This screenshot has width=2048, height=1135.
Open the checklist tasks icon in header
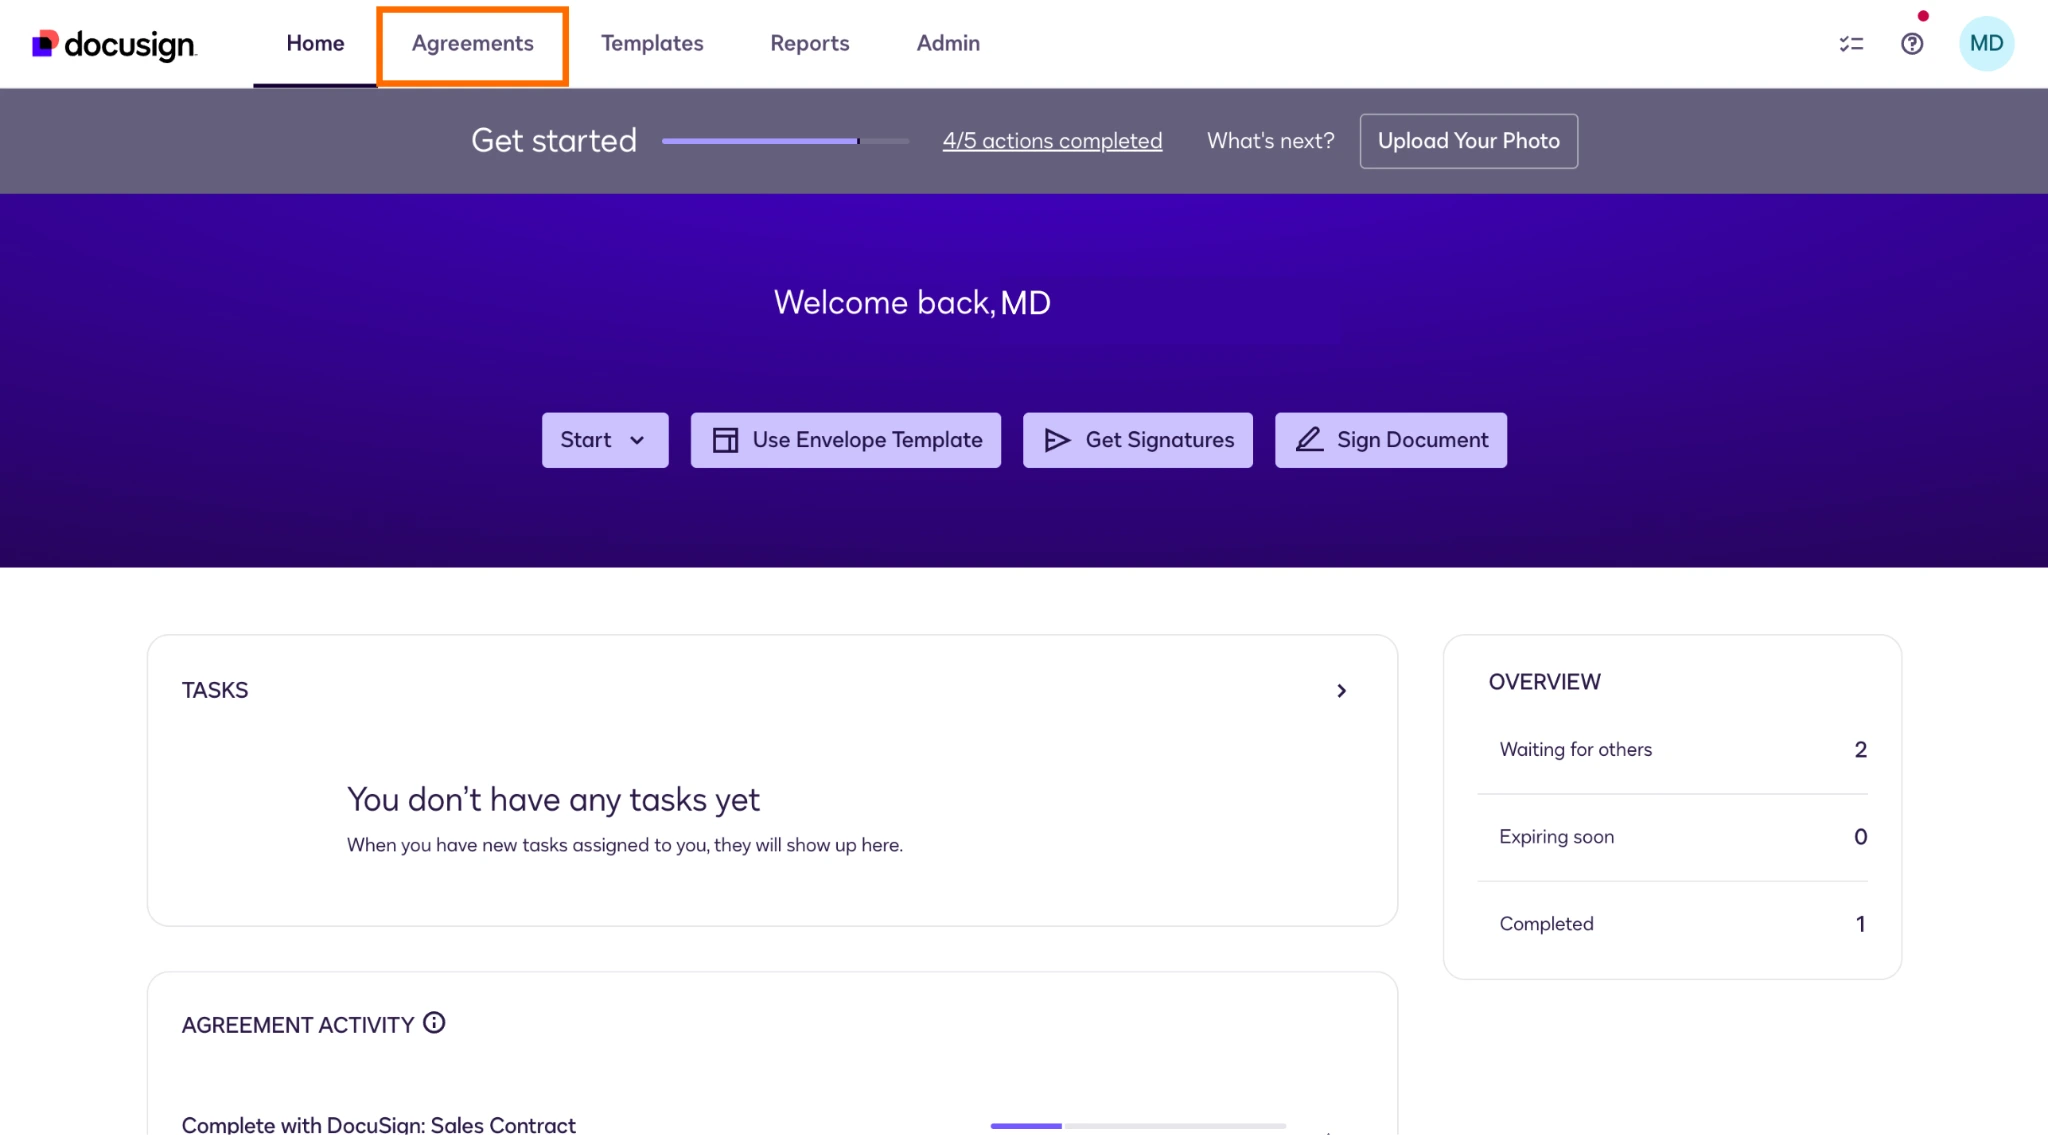pyautogui.click(x=1851, y=44)
